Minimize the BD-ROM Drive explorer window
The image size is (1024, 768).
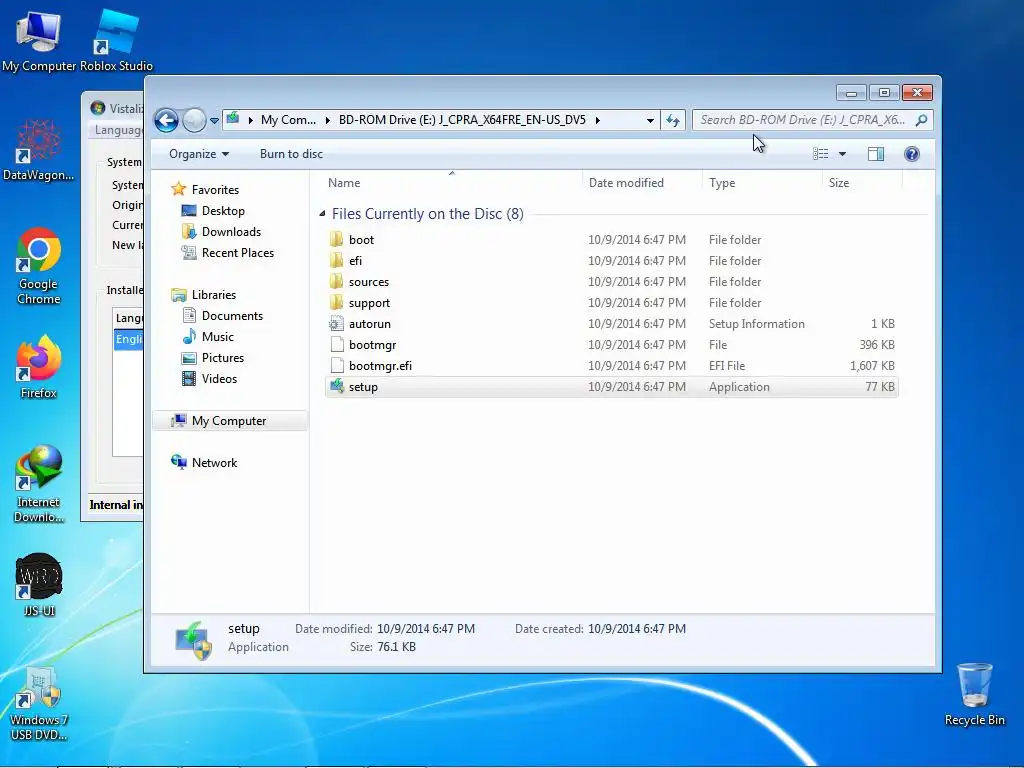[x=851, y=93]
